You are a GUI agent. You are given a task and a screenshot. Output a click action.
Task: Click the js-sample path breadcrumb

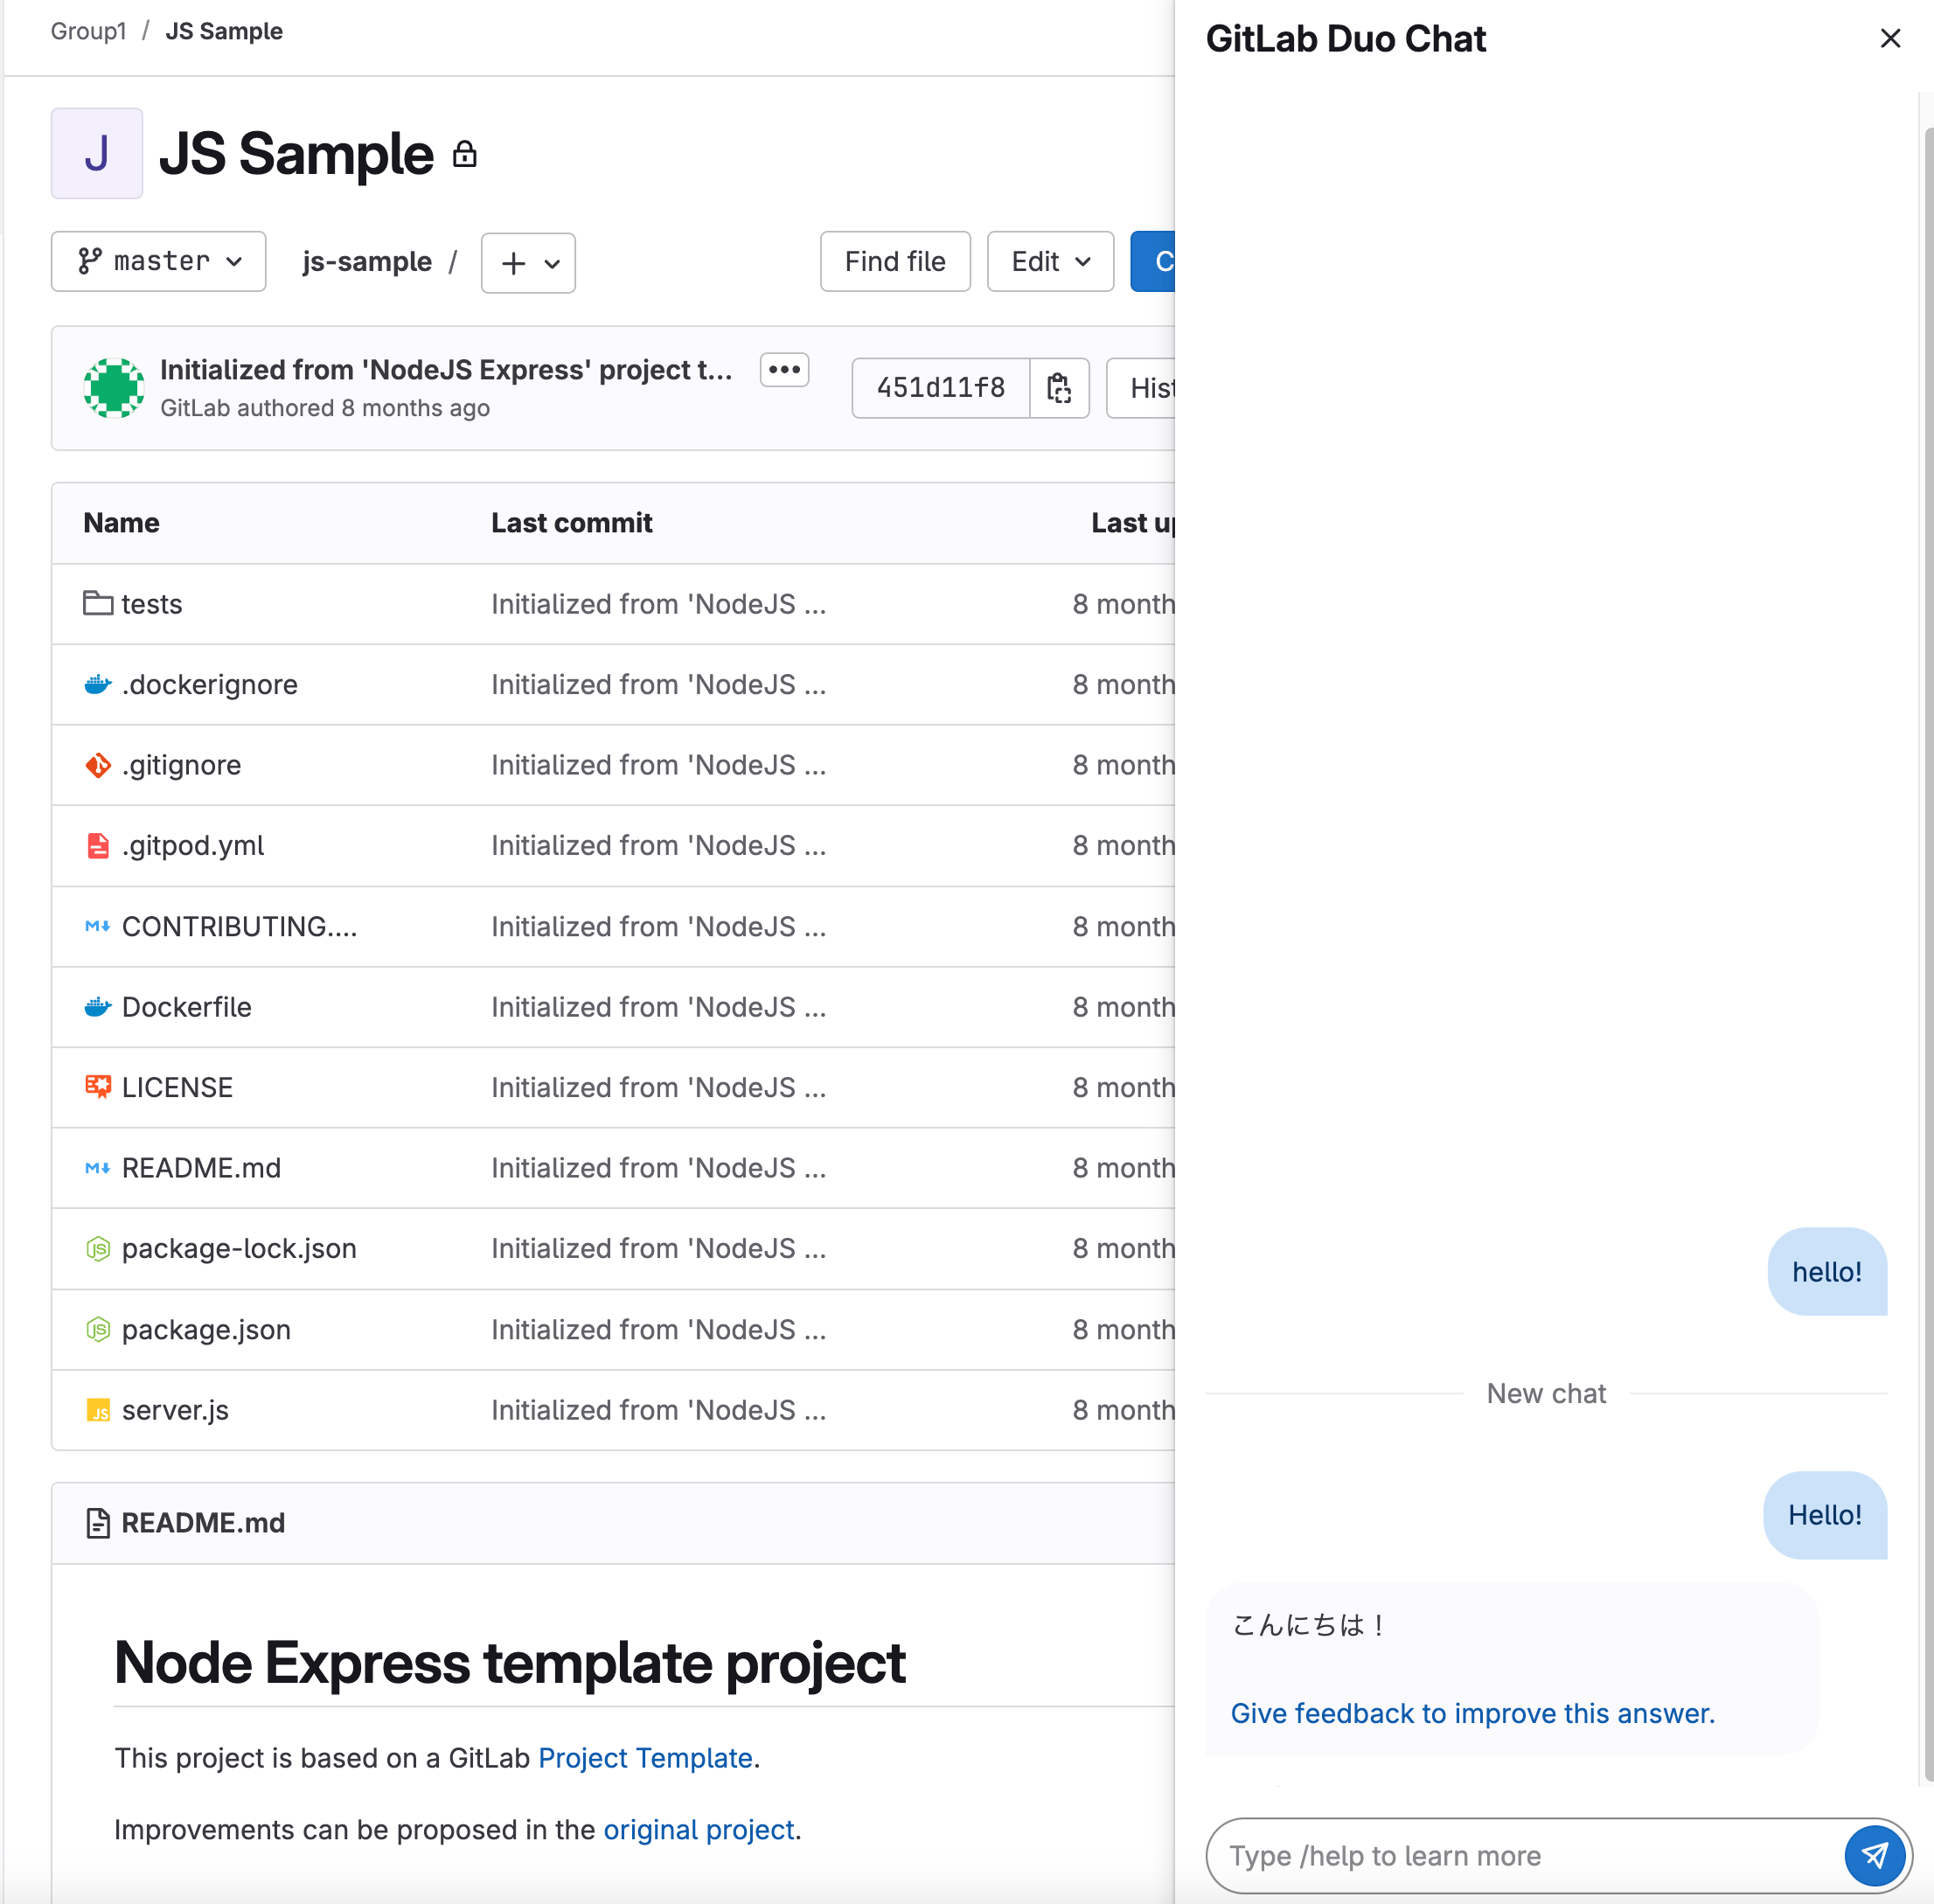click(x=367, y=262)
